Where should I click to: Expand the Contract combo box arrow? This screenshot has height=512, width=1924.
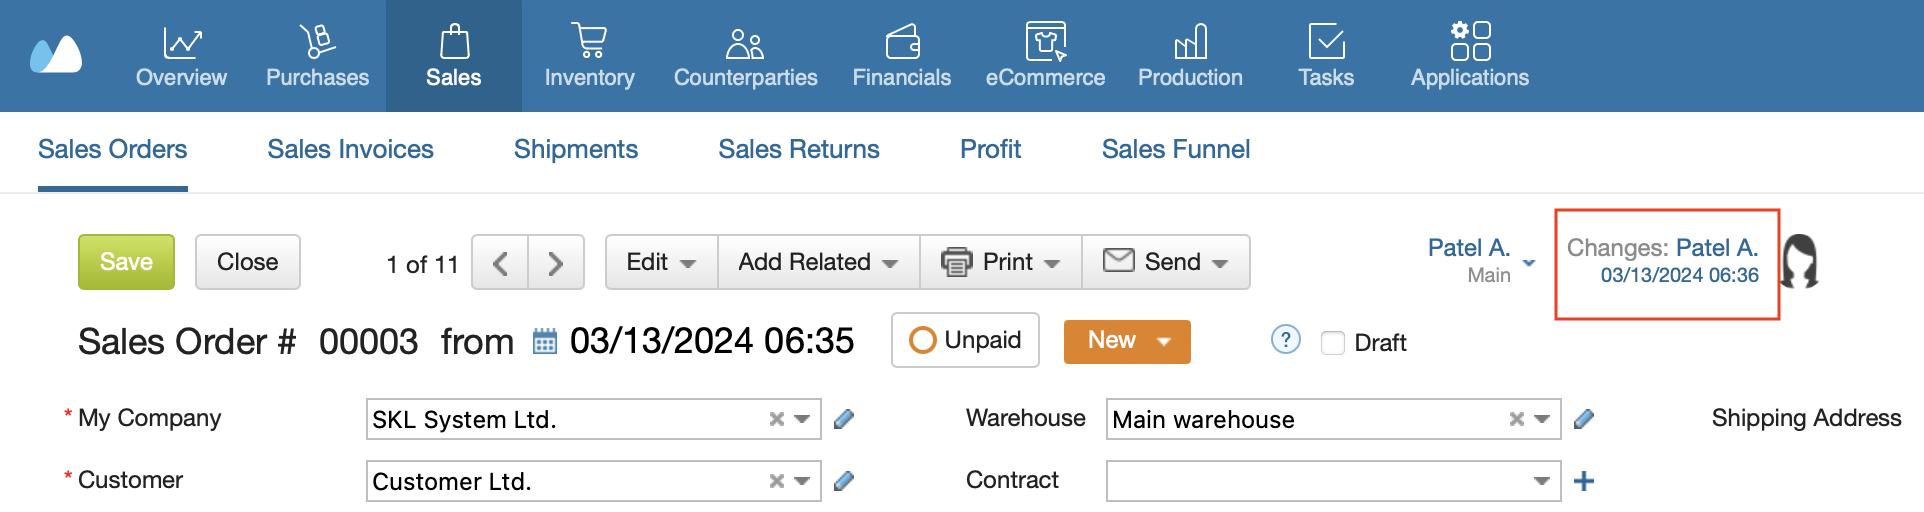point(1541,481)
